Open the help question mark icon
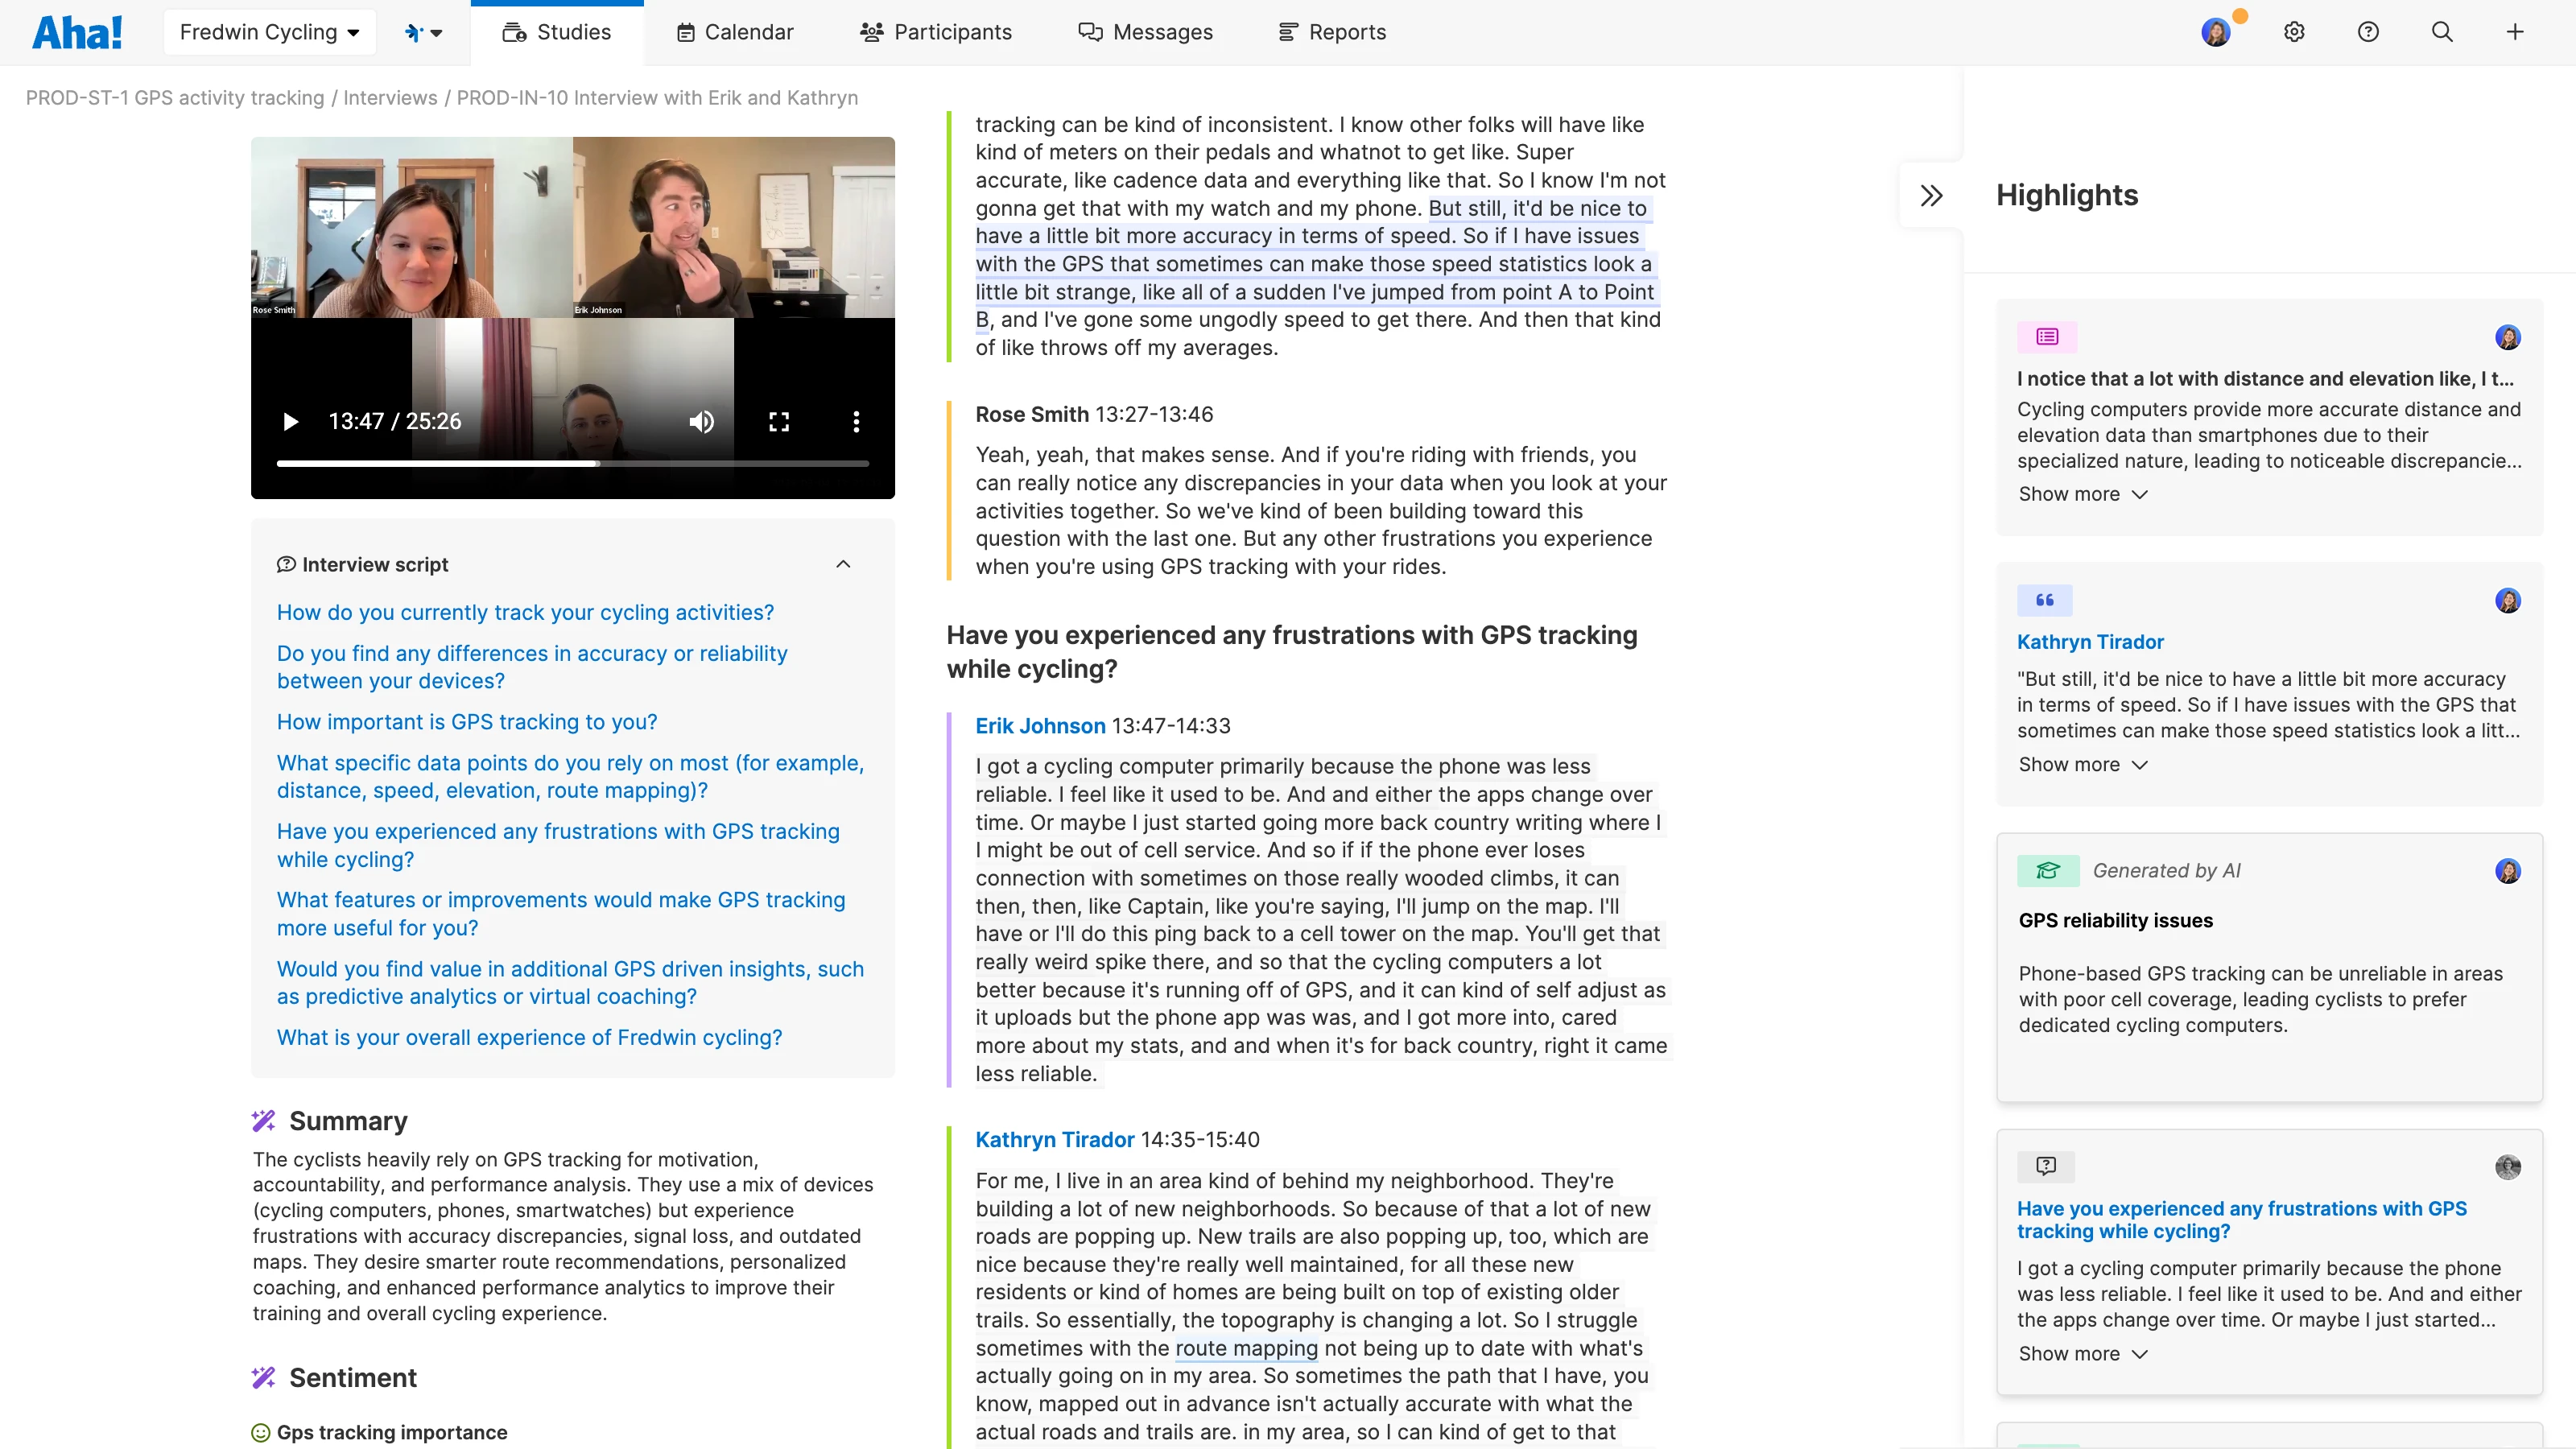The width and height of the screenshot is (2576, 1449). (2368, 31)
